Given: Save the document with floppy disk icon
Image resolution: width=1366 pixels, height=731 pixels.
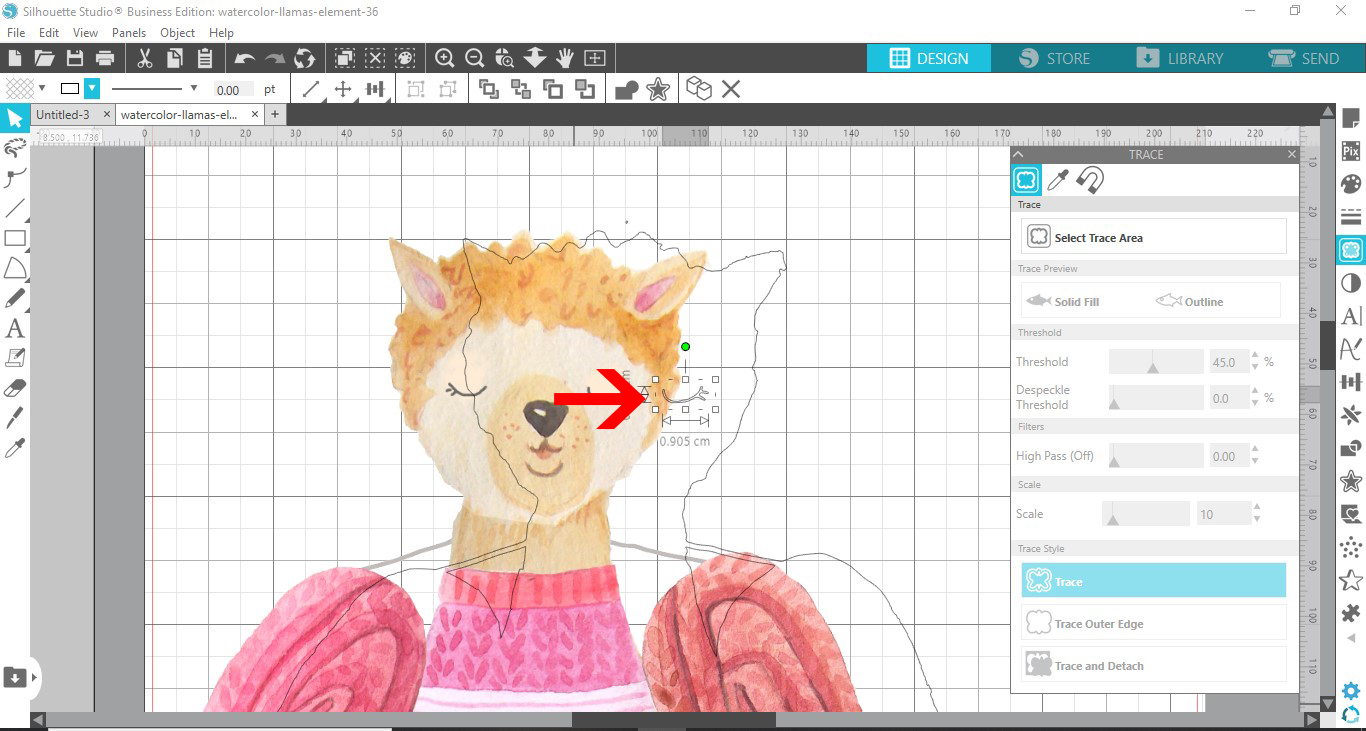Looking at the screenshot, I should coord(75,58).
